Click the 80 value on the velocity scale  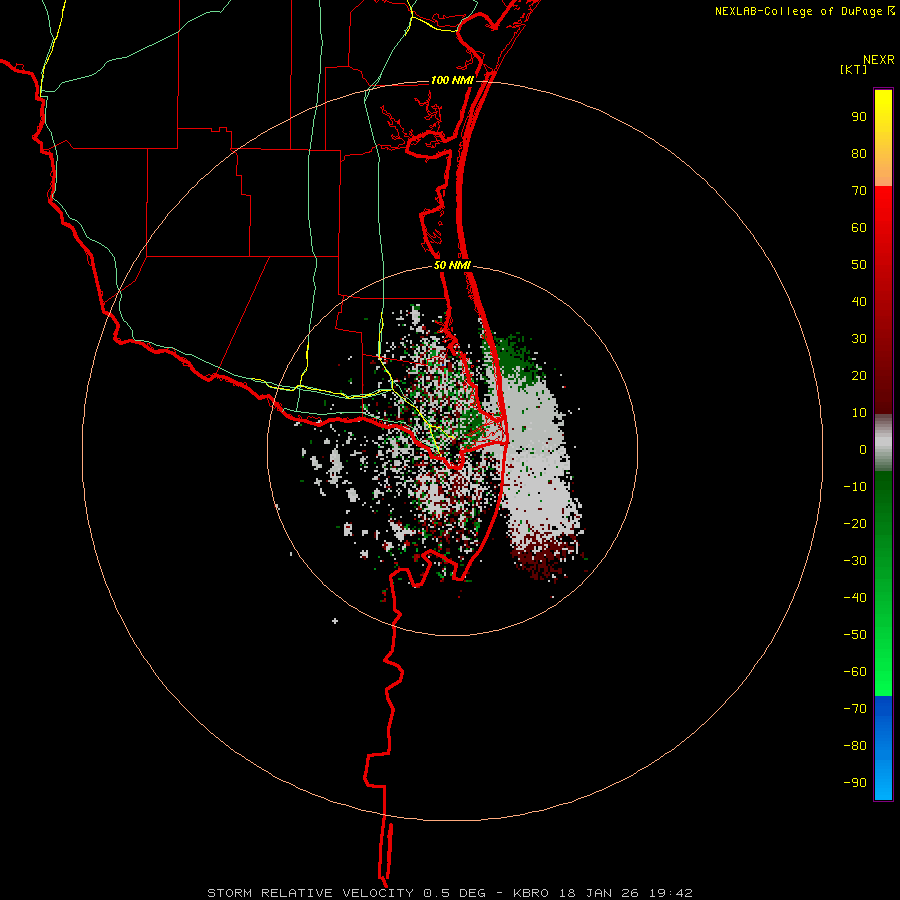coord(859,153)
